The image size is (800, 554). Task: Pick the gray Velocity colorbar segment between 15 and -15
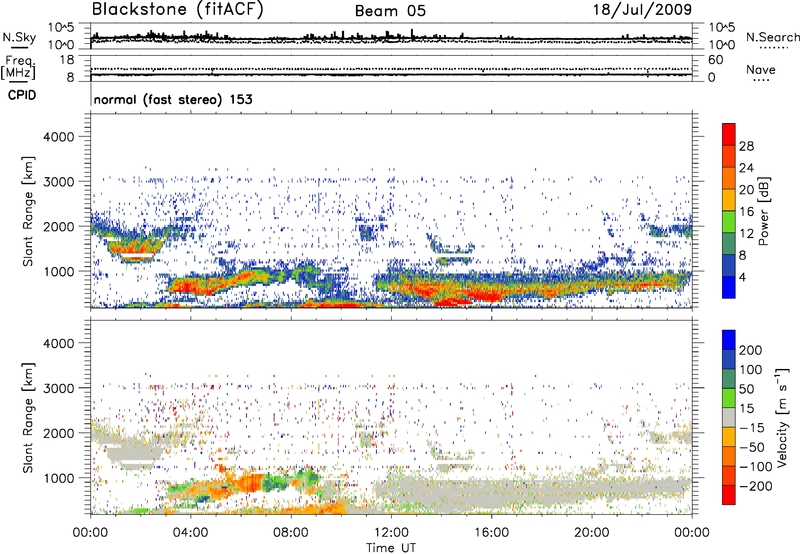pos(729,417)
